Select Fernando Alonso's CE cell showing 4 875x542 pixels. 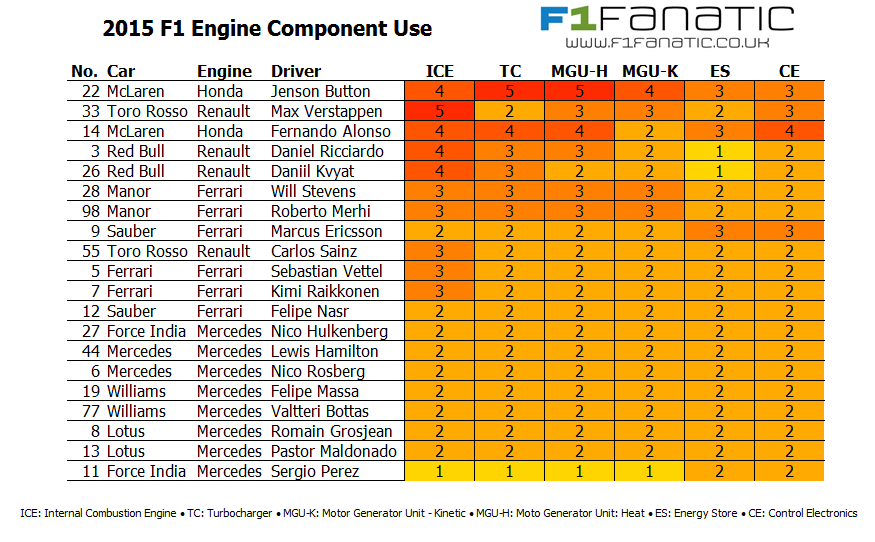(x=789, y=131)
